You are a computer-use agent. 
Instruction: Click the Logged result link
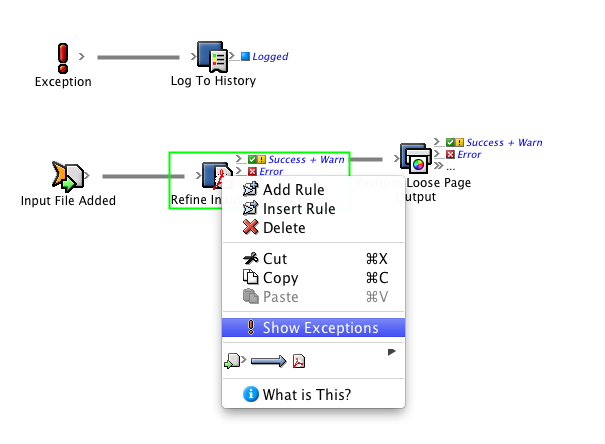270,57
